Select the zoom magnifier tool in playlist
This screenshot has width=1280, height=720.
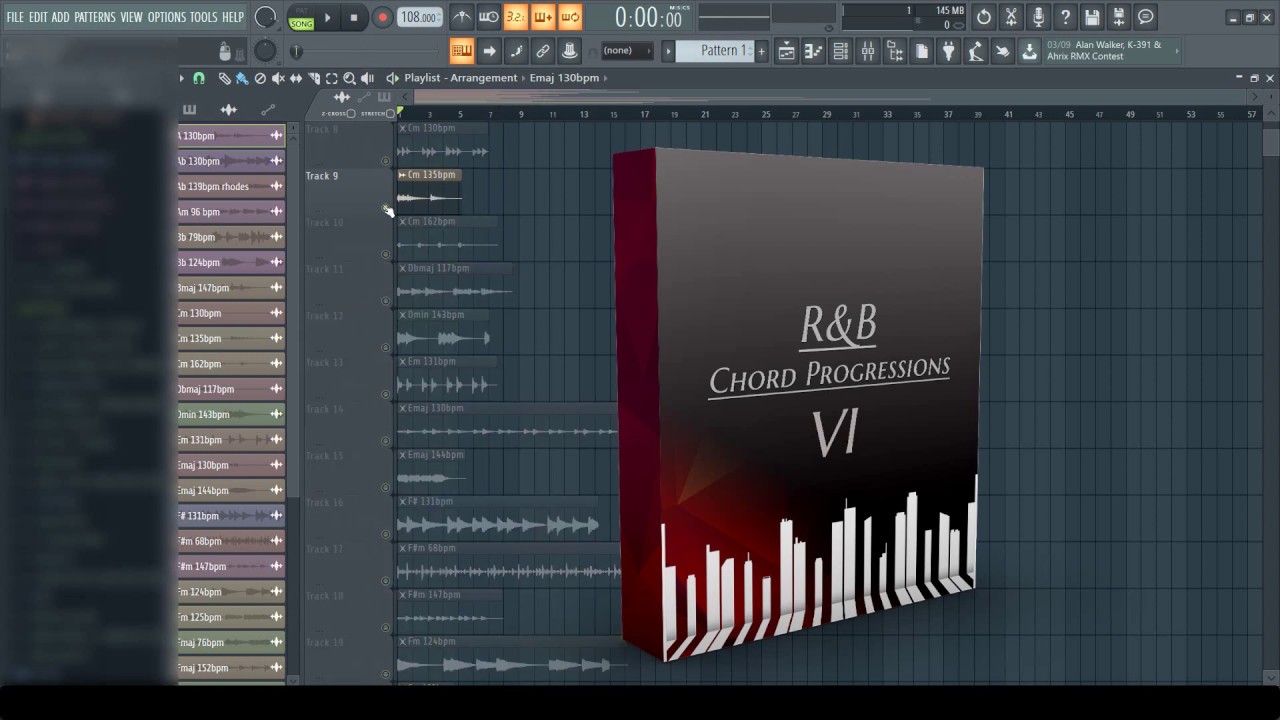click(x=349, y=78)
